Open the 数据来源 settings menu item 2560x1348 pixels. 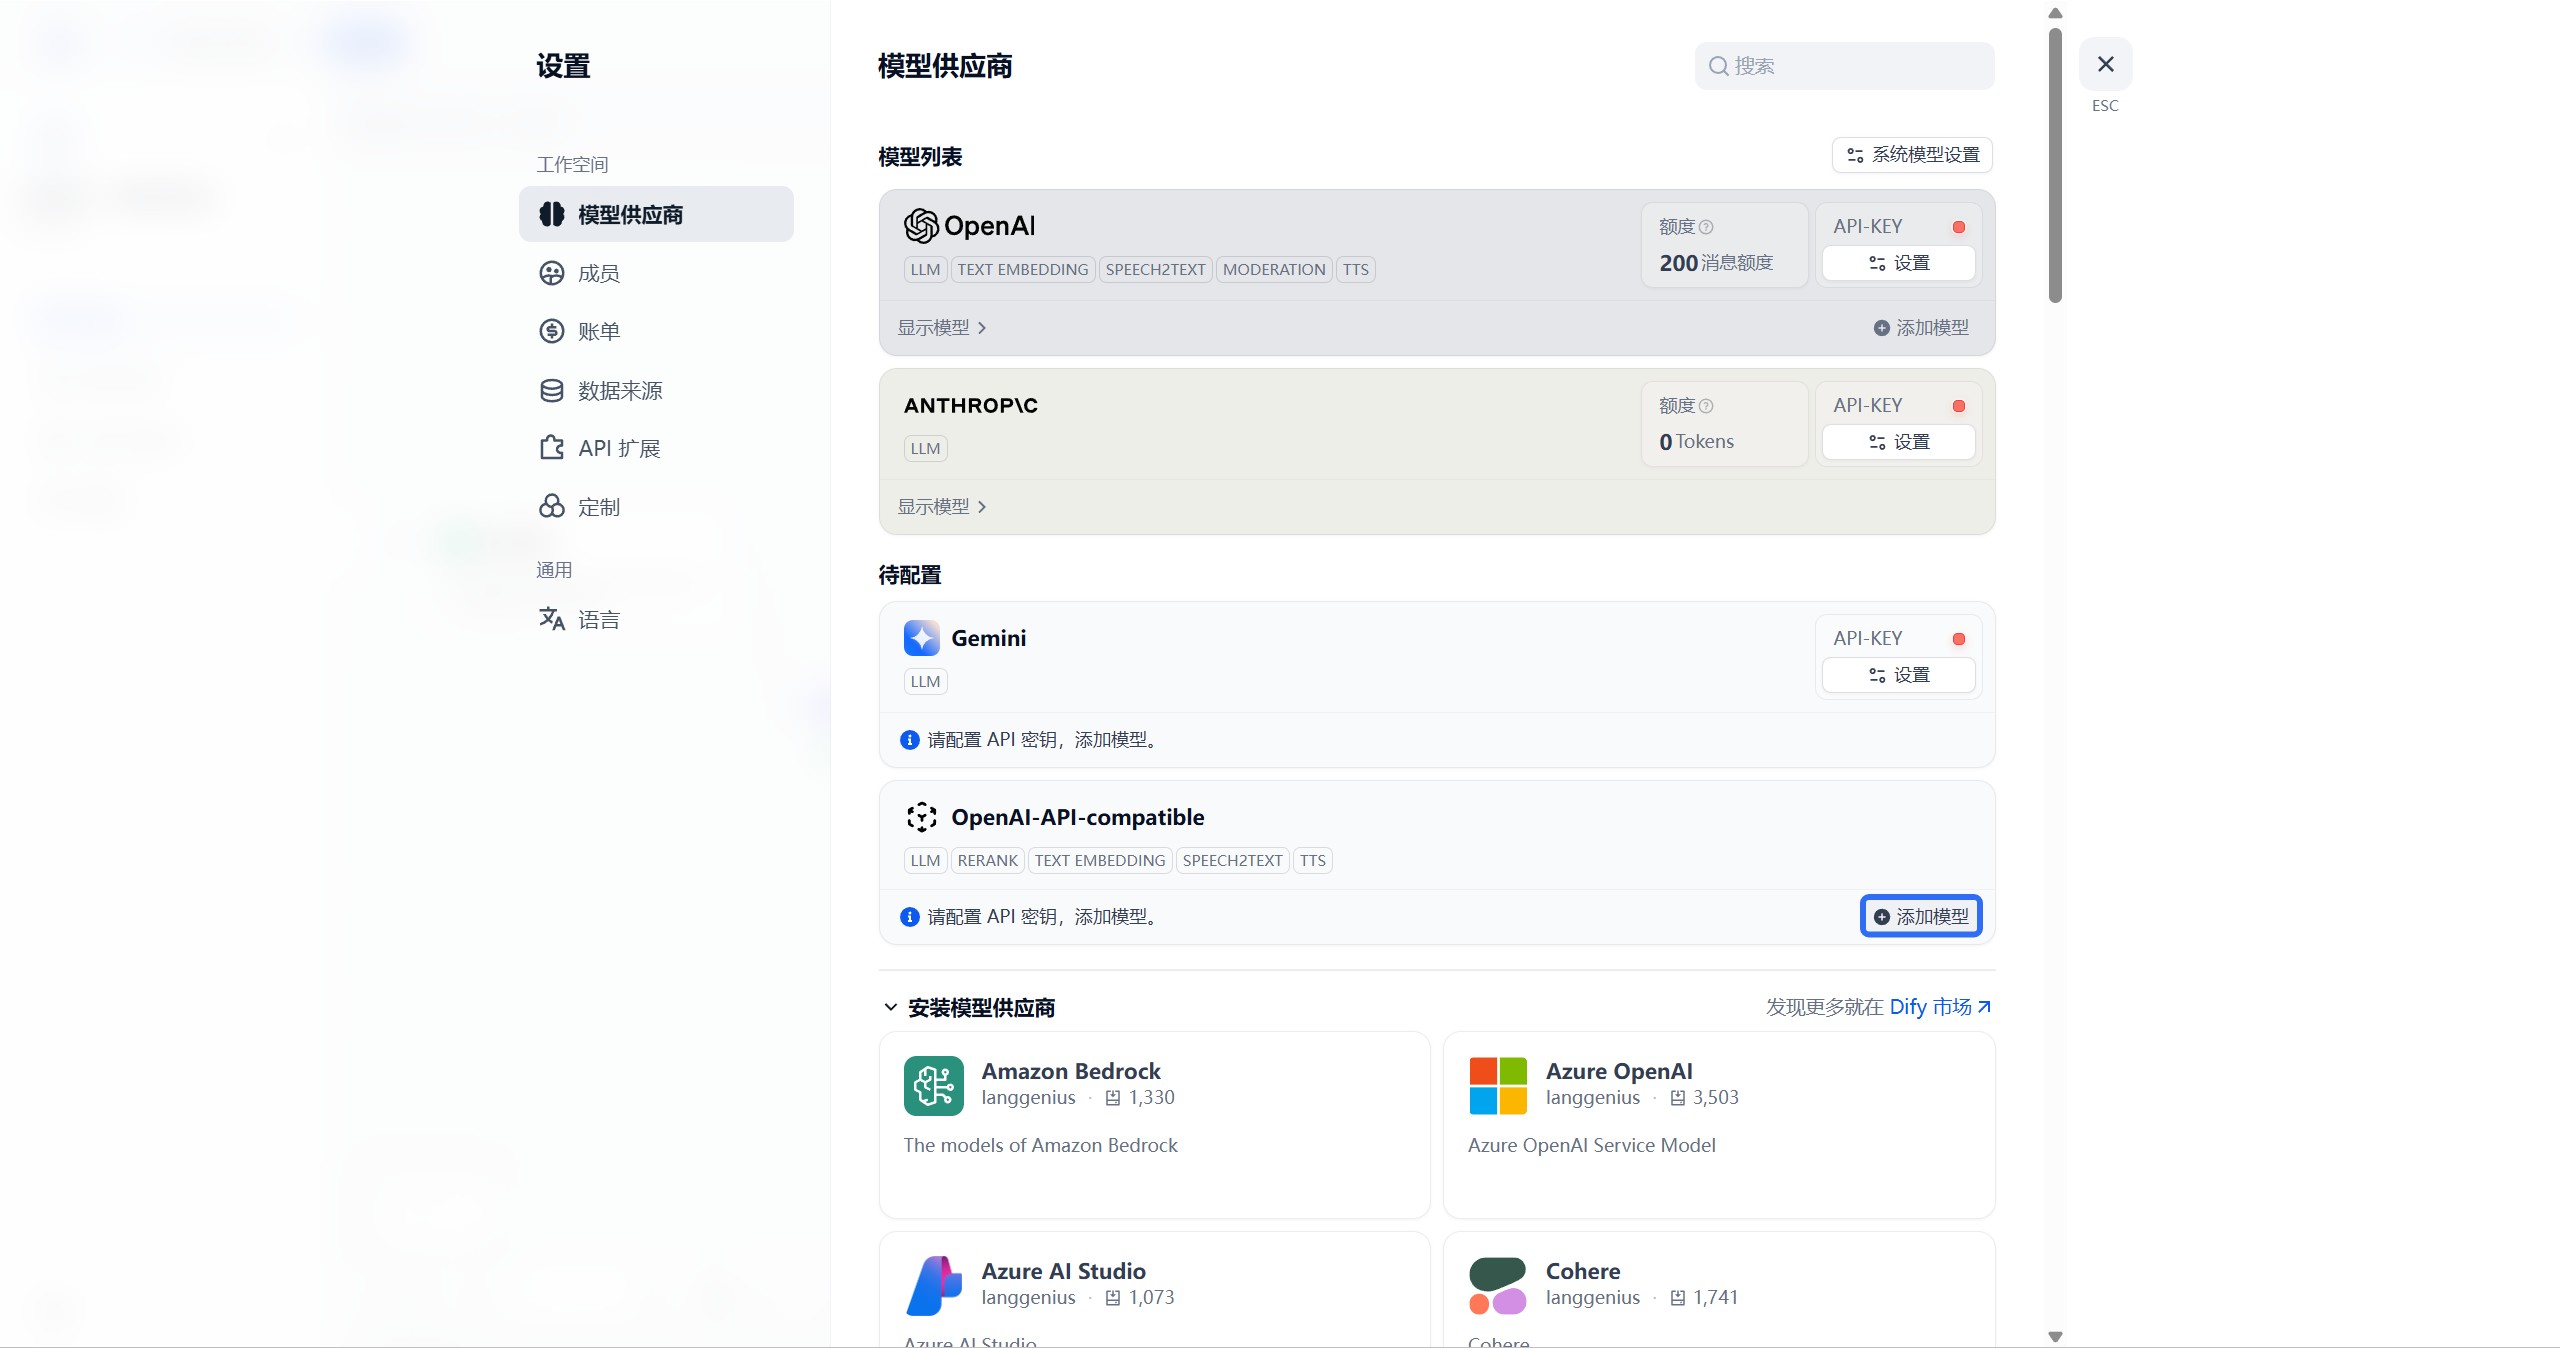tap(619, 390)
